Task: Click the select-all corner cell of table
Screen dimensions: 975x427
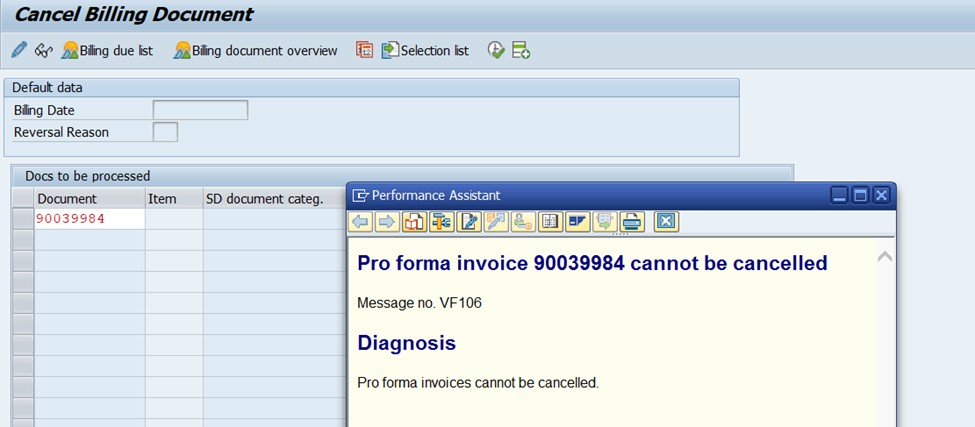Action: [24, 198]
